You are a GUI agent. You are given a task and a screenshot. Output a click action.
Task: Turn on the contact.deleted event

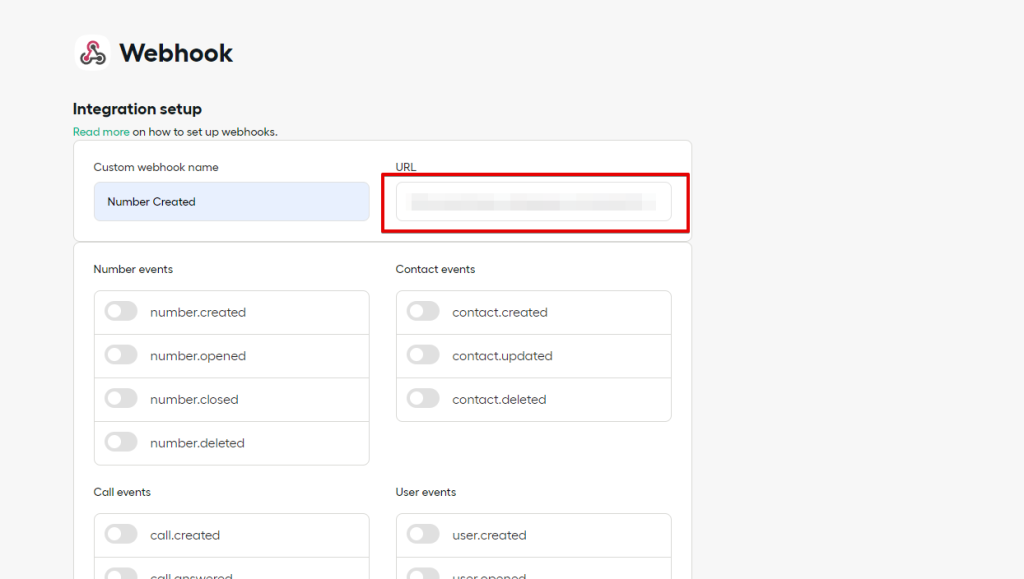point(423,399)
